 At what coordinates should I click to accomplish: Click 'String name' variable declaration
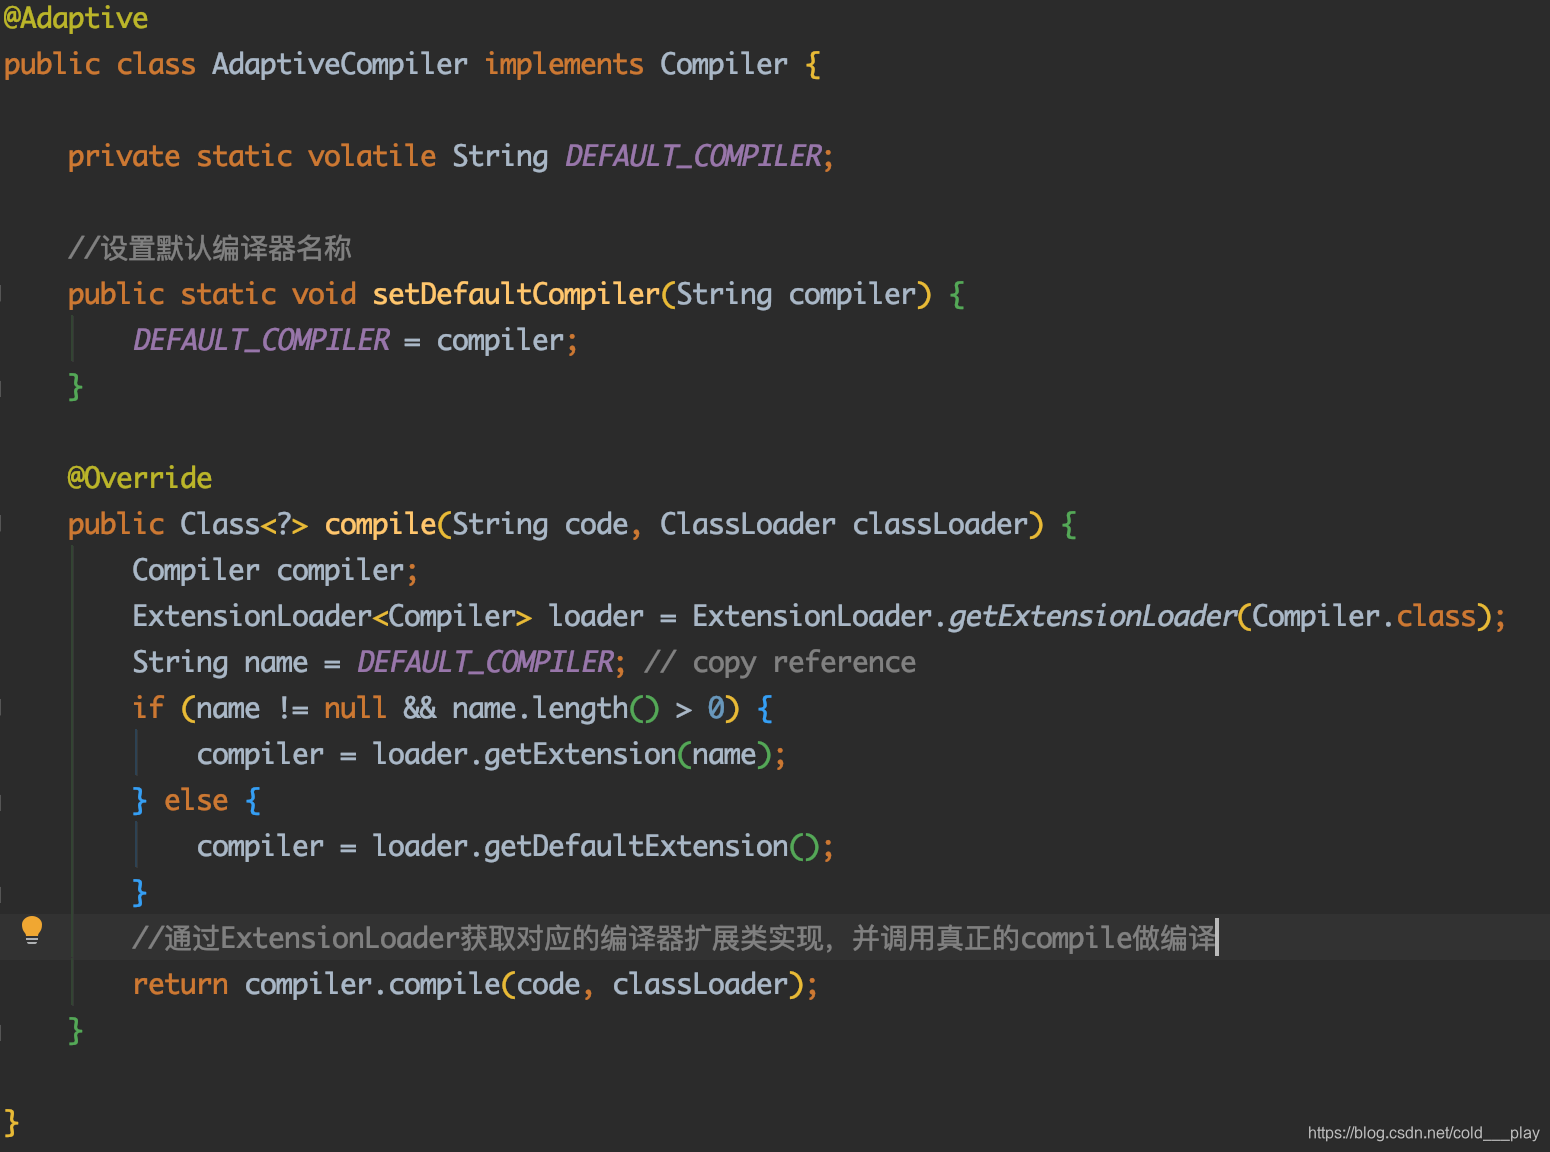220,662
